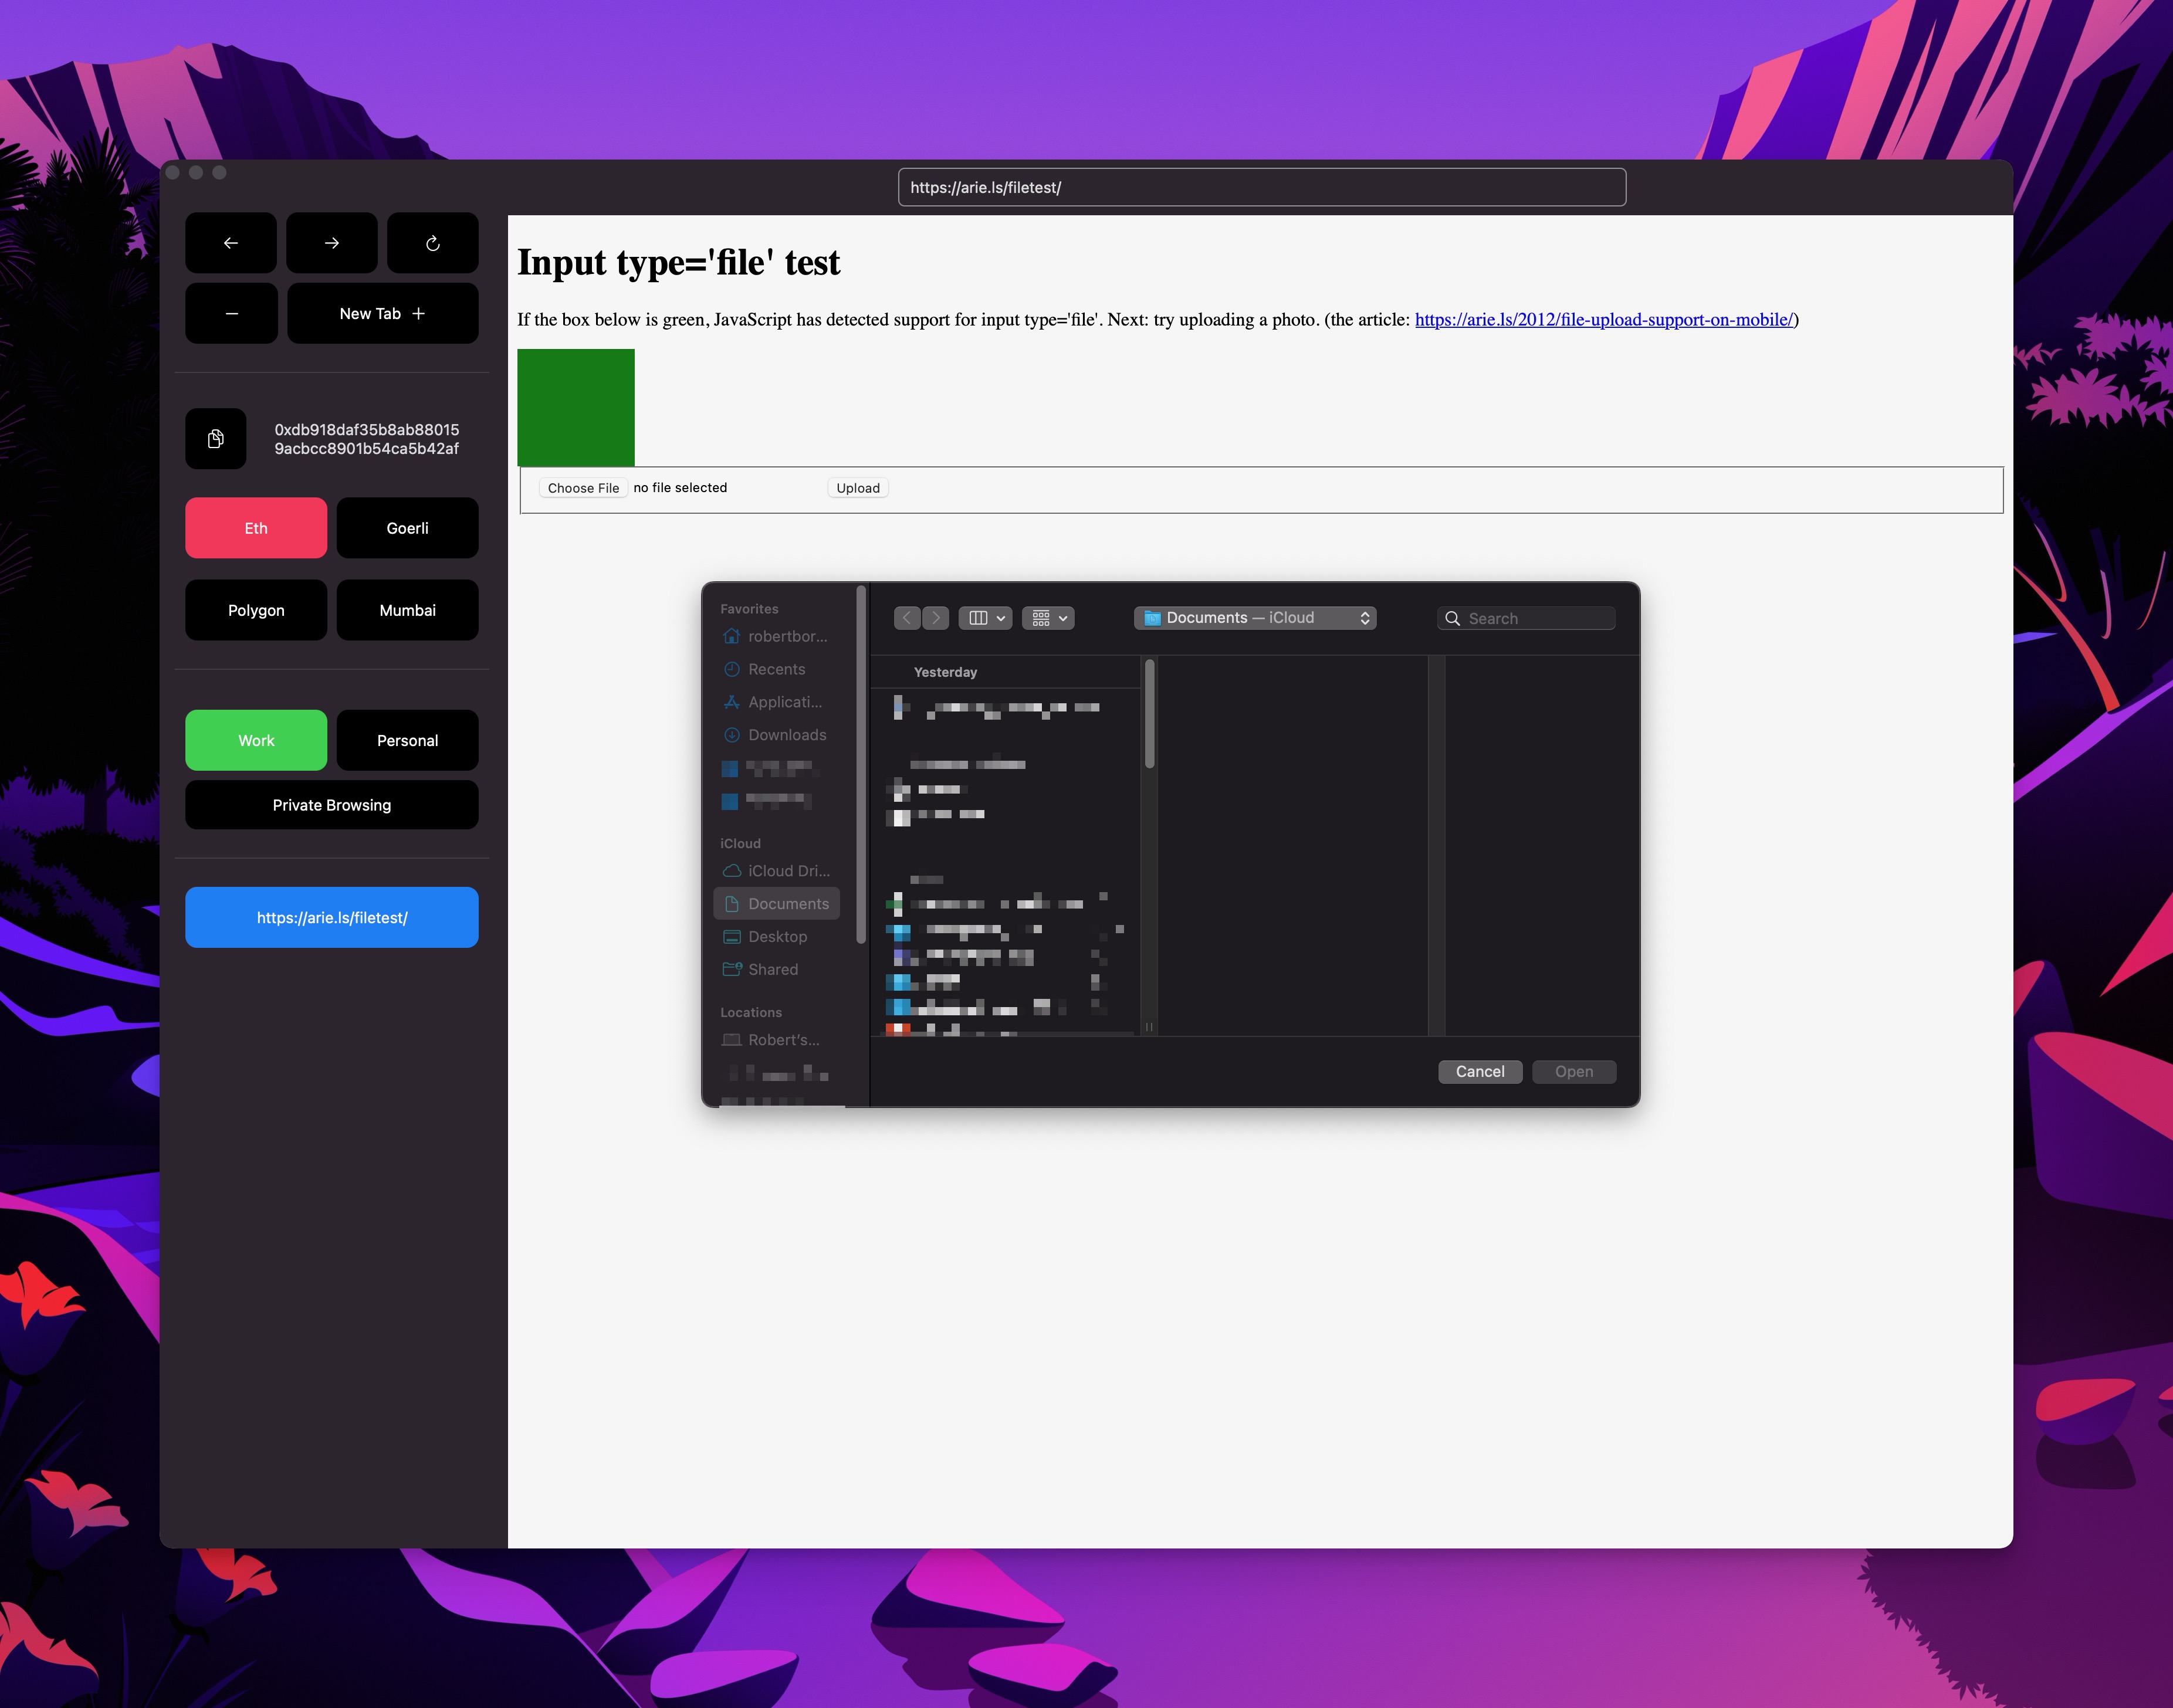The width and height of the screenshot is (2173, 1708).
Task: Open a New Tab
Action: (x=382, y=313)
